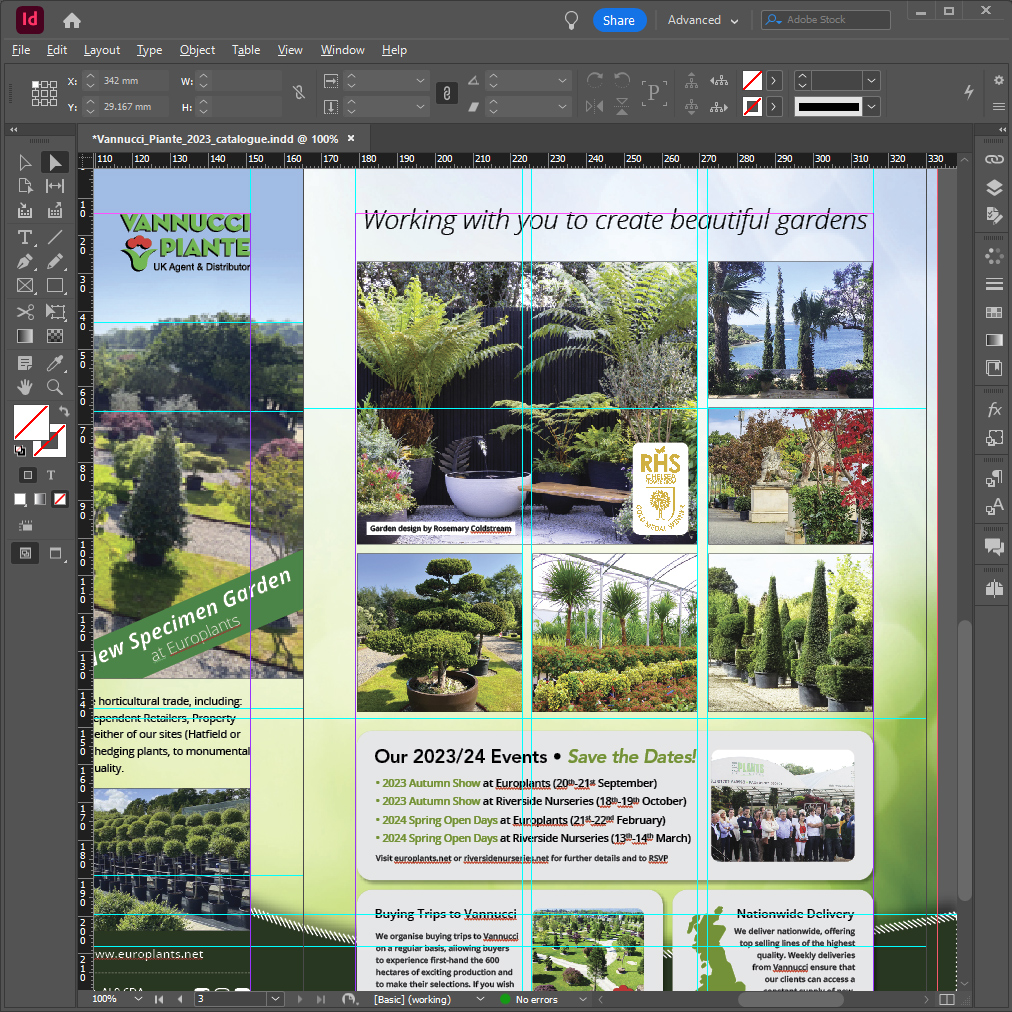
Task: Activate the Gap tool
Action: [x=55, y=187]
